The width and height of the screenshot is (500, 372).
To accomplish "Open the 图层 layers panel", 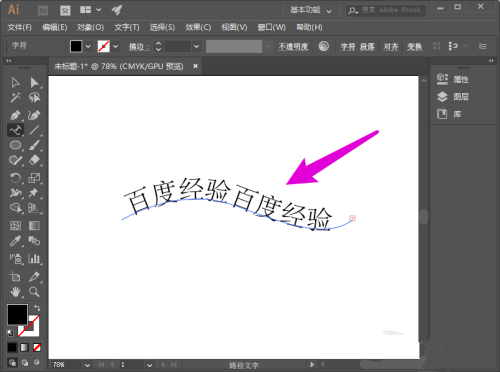I will click(x=453, y=97).
